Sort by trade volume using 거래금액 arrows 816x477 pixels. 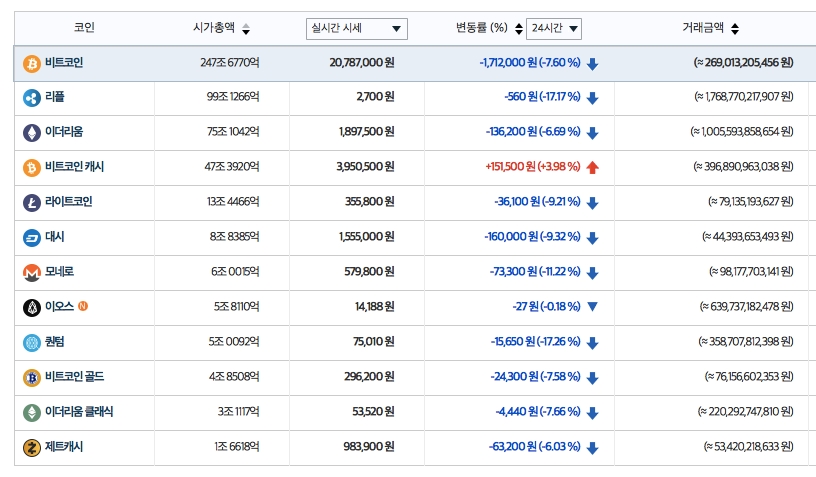click(735, 29)
